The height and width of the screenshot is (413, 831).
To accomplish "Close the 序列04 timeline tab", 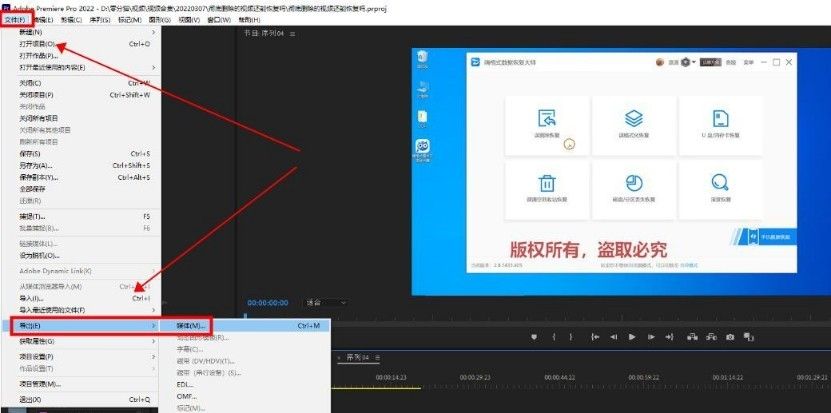I will coord(340,358).
